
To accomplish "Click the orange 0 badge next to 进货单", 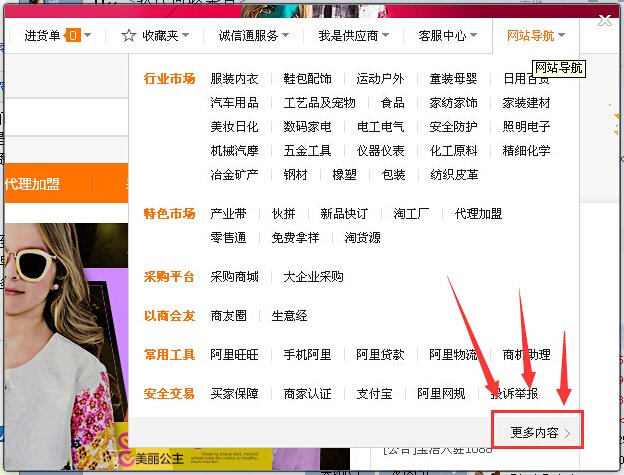I will coord(72,35).
